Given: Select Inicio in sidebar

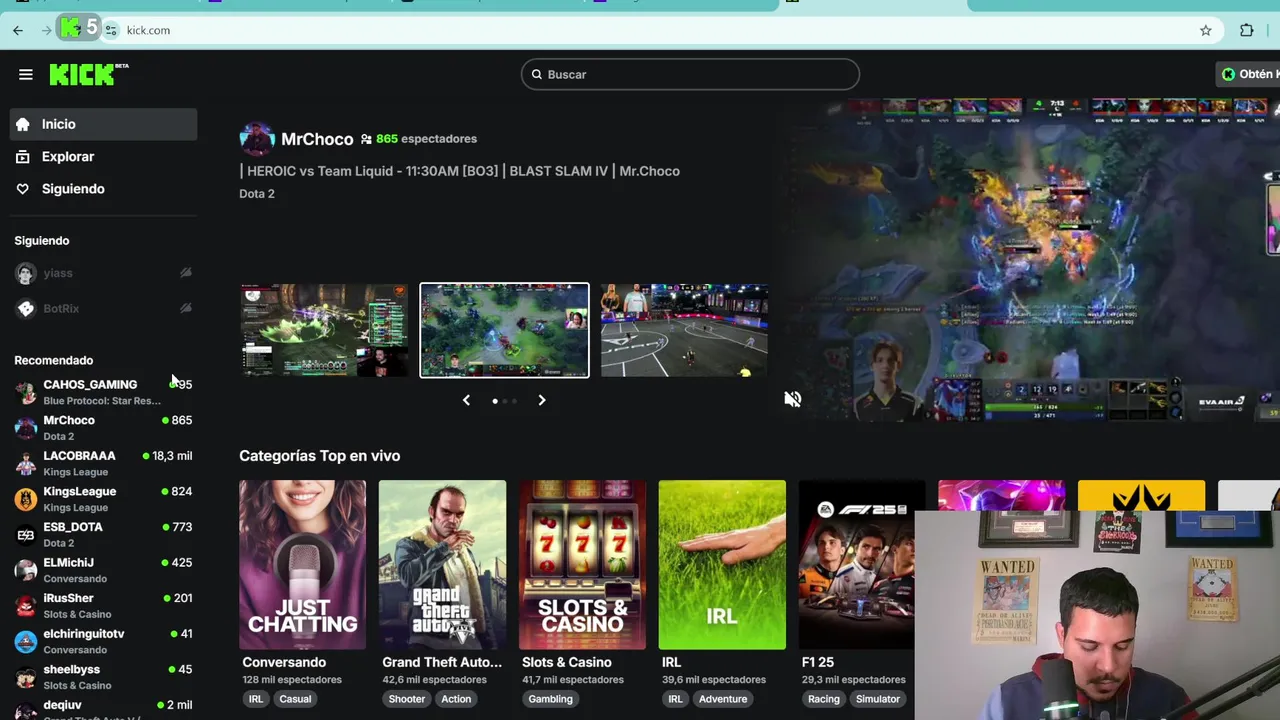Looking at the screenshot, I should point(103,124).
